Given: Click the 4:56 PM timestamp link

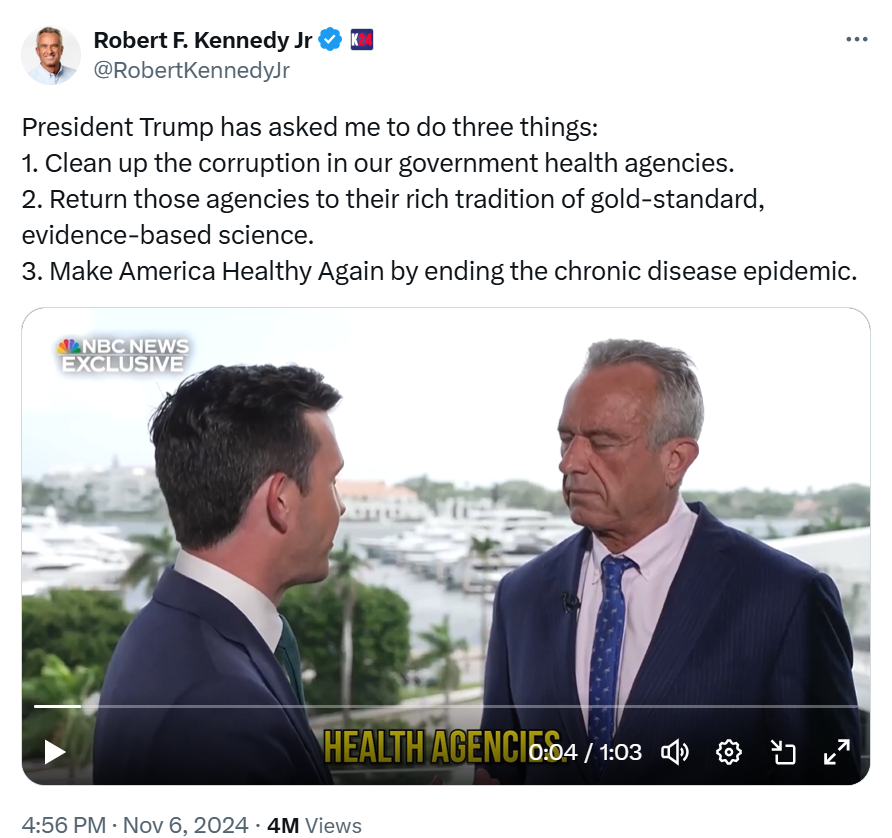Looking at the screenshot, I should click(x=64, y=825).
